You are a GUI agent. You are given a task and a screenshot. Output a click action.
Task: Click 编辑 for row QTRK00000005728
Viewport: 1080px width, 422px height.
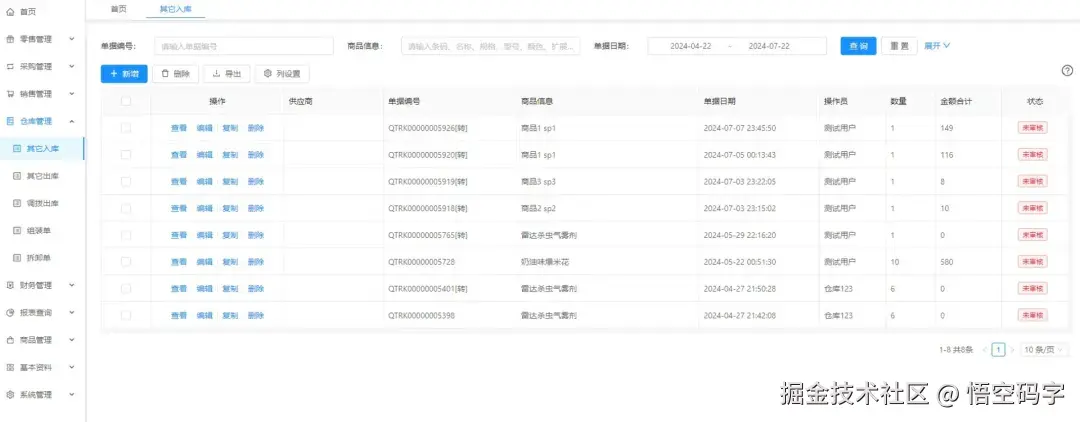coord(205,262)
